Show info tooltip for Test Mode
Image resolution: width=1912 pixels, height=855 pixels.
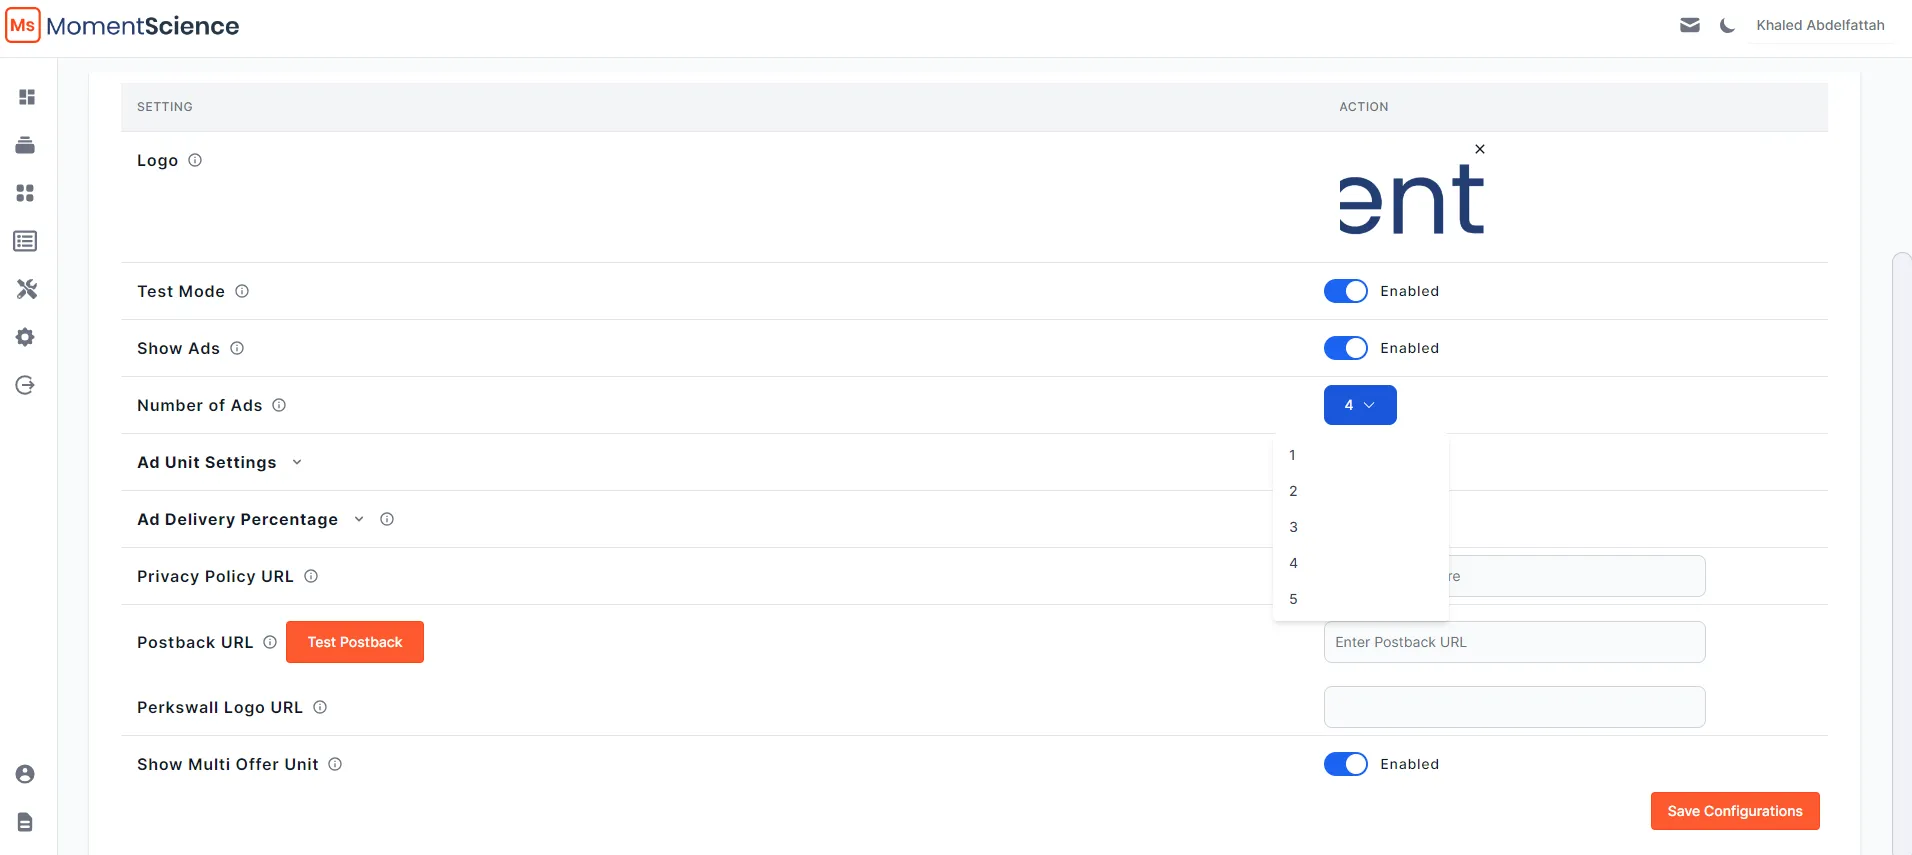[x=242, y=291]
